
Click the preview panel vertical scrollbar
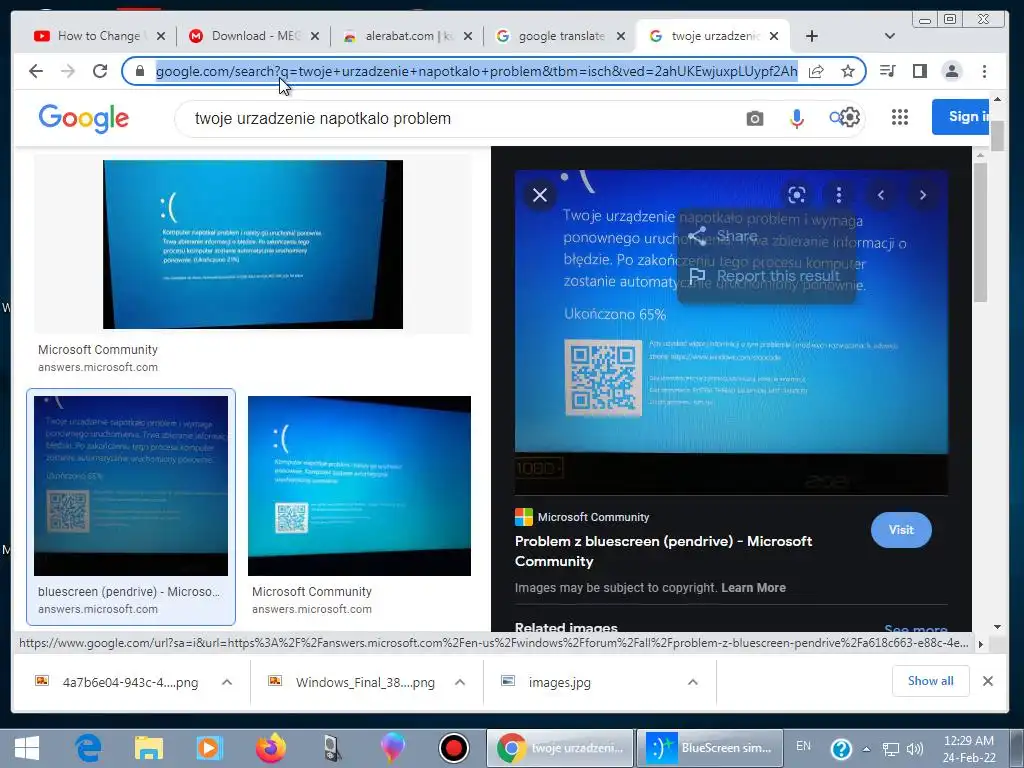980,233
